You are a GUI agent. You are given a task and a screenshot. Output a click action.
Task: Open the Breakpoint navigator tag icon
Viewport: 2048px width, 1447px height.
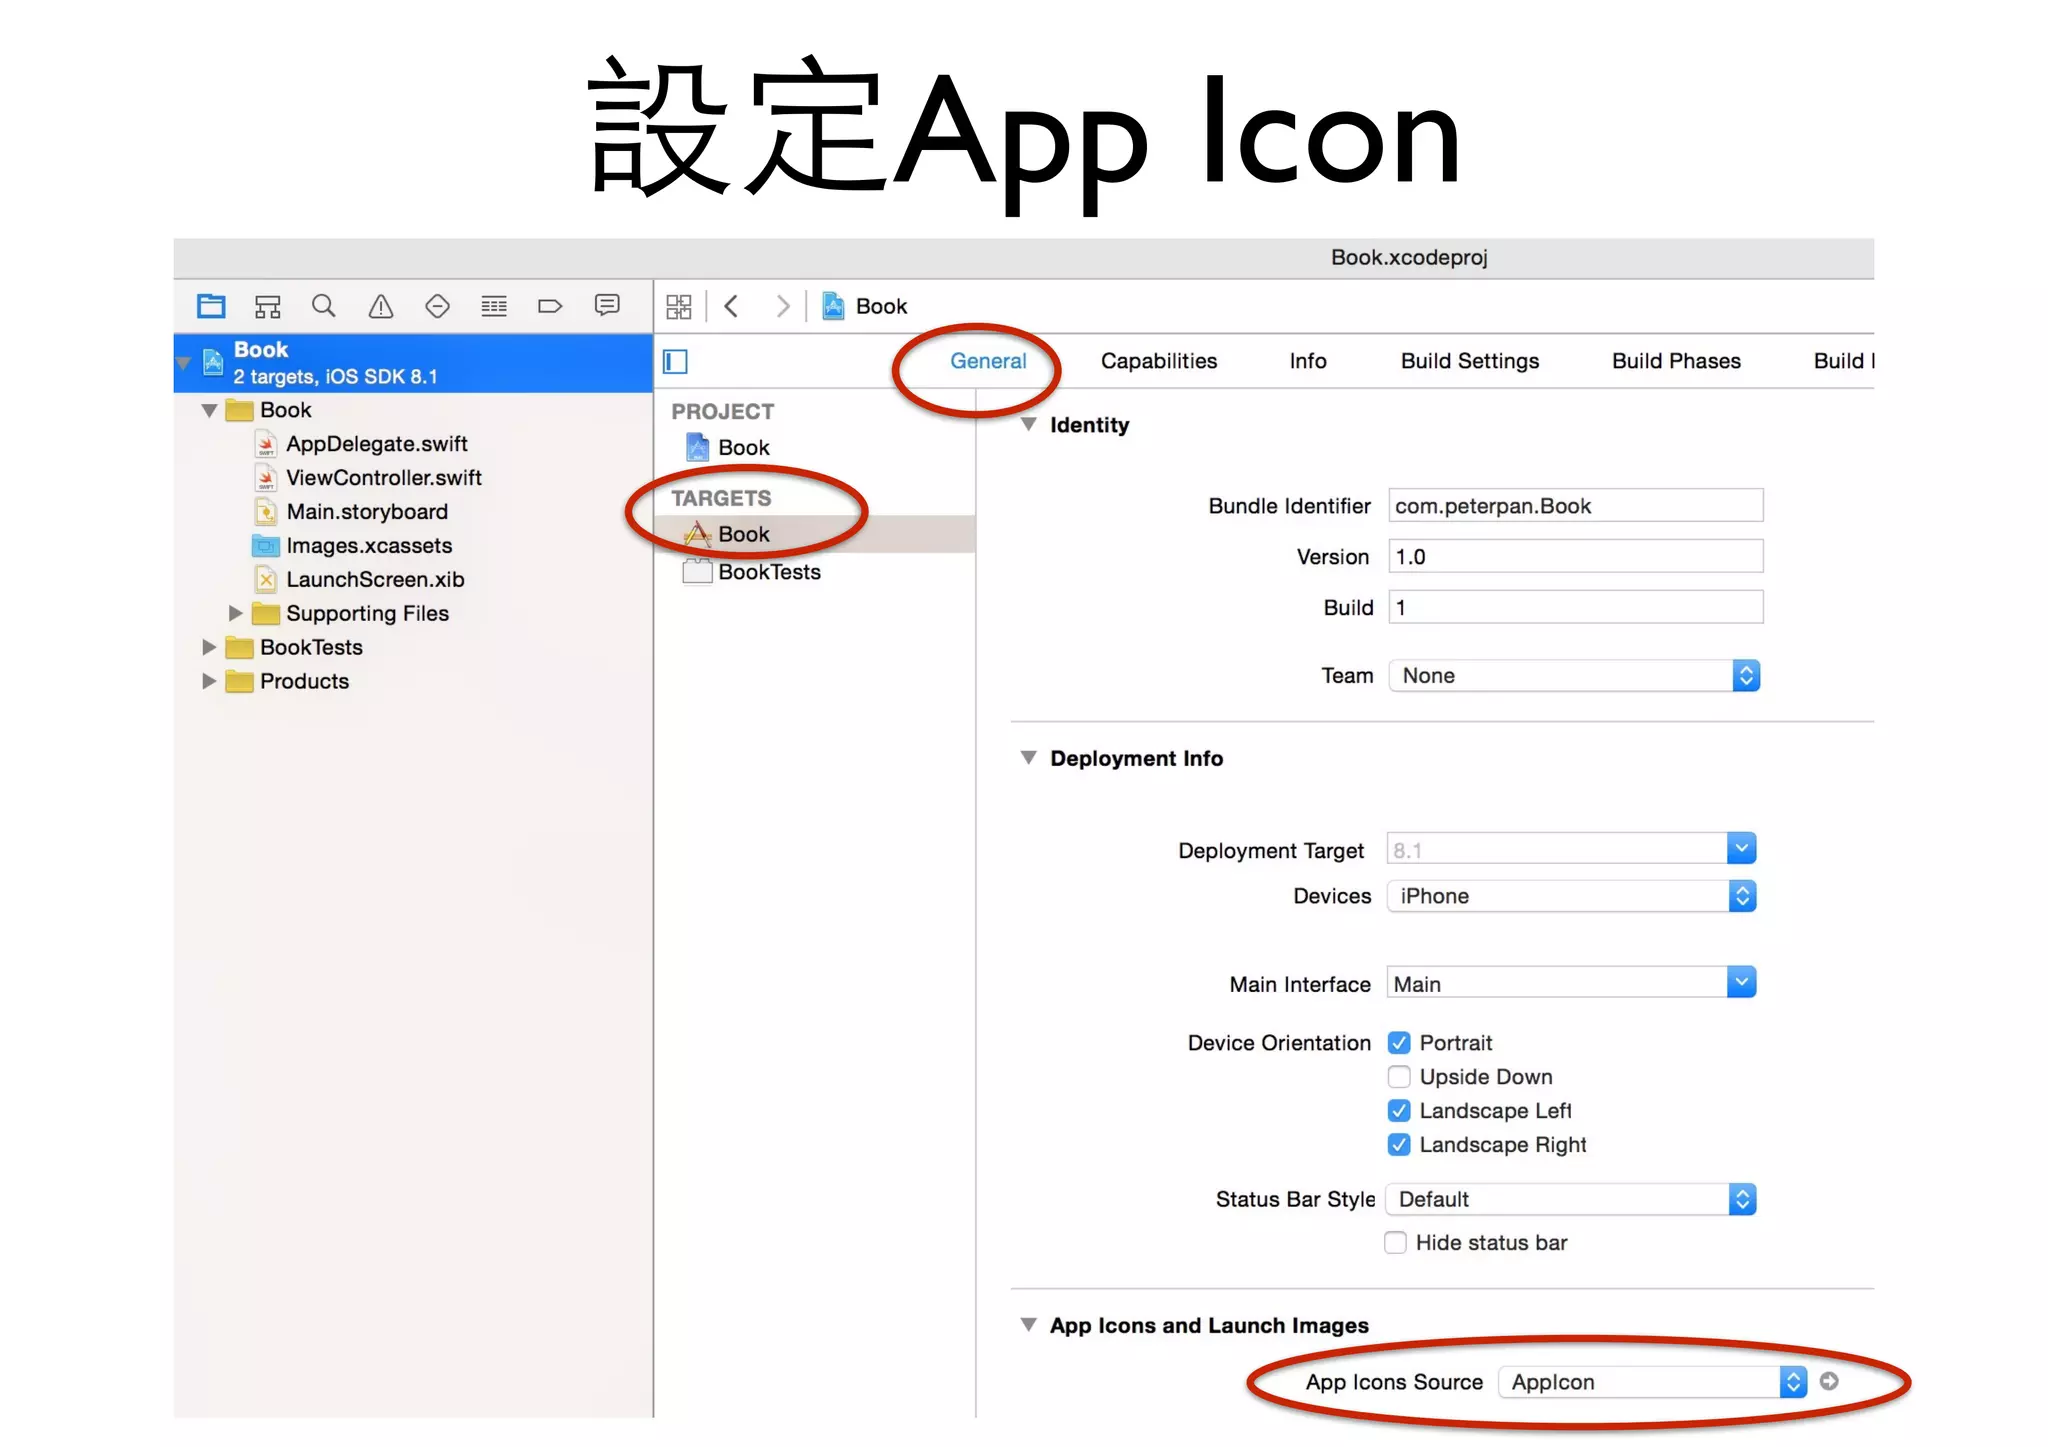(x=550, y=306)
